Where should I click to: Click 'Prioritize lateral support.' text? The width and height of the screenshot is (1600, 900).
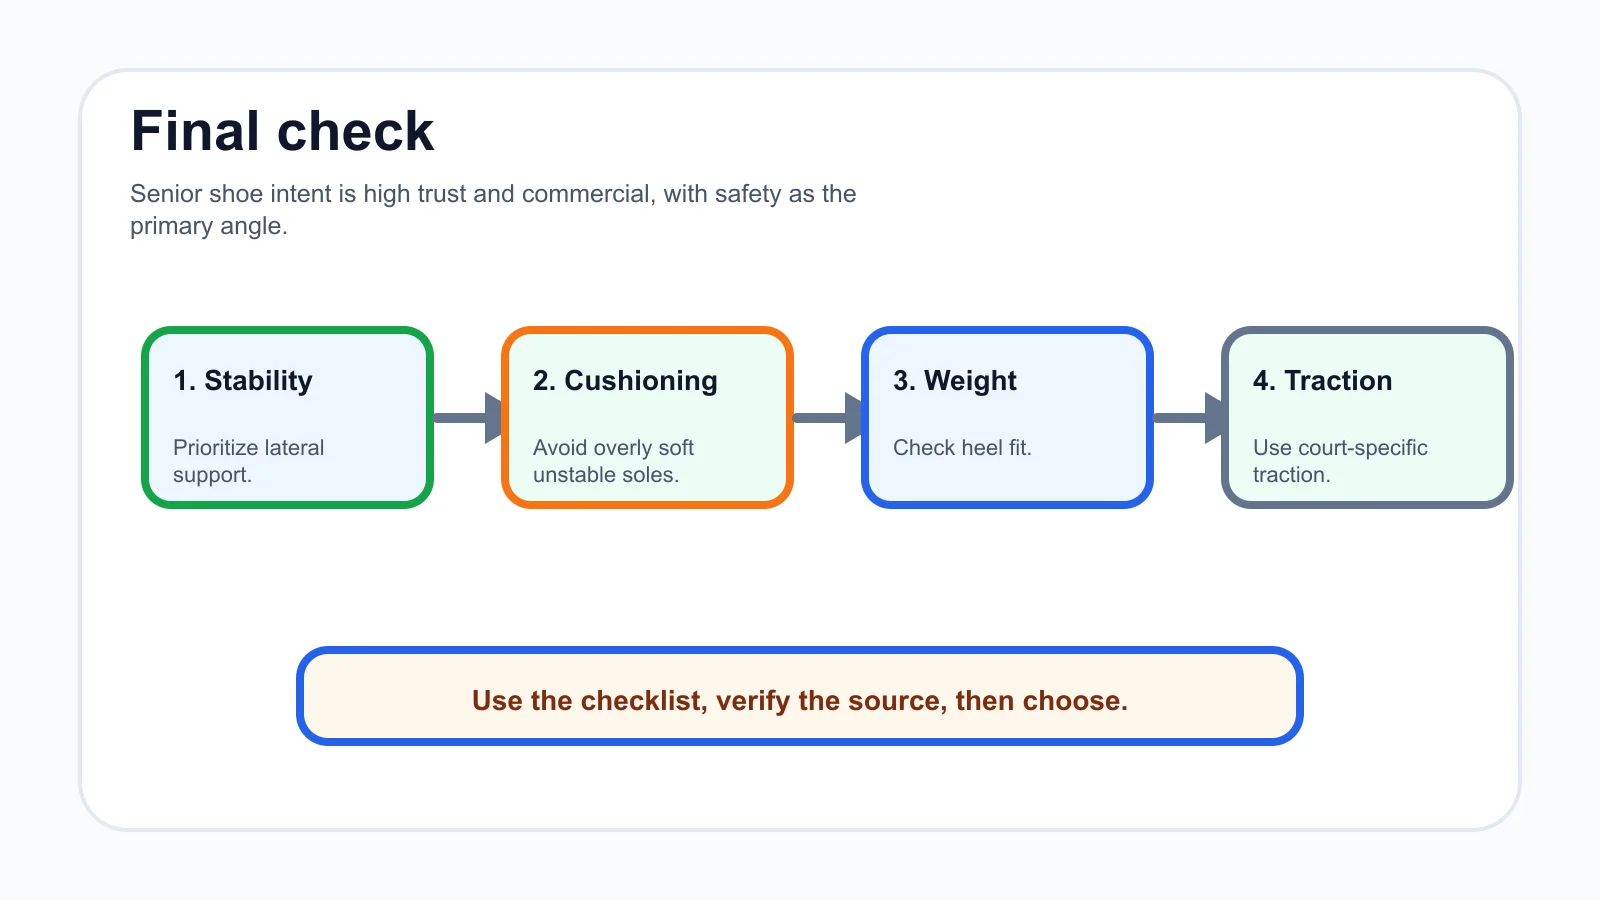tap(249, 461)
